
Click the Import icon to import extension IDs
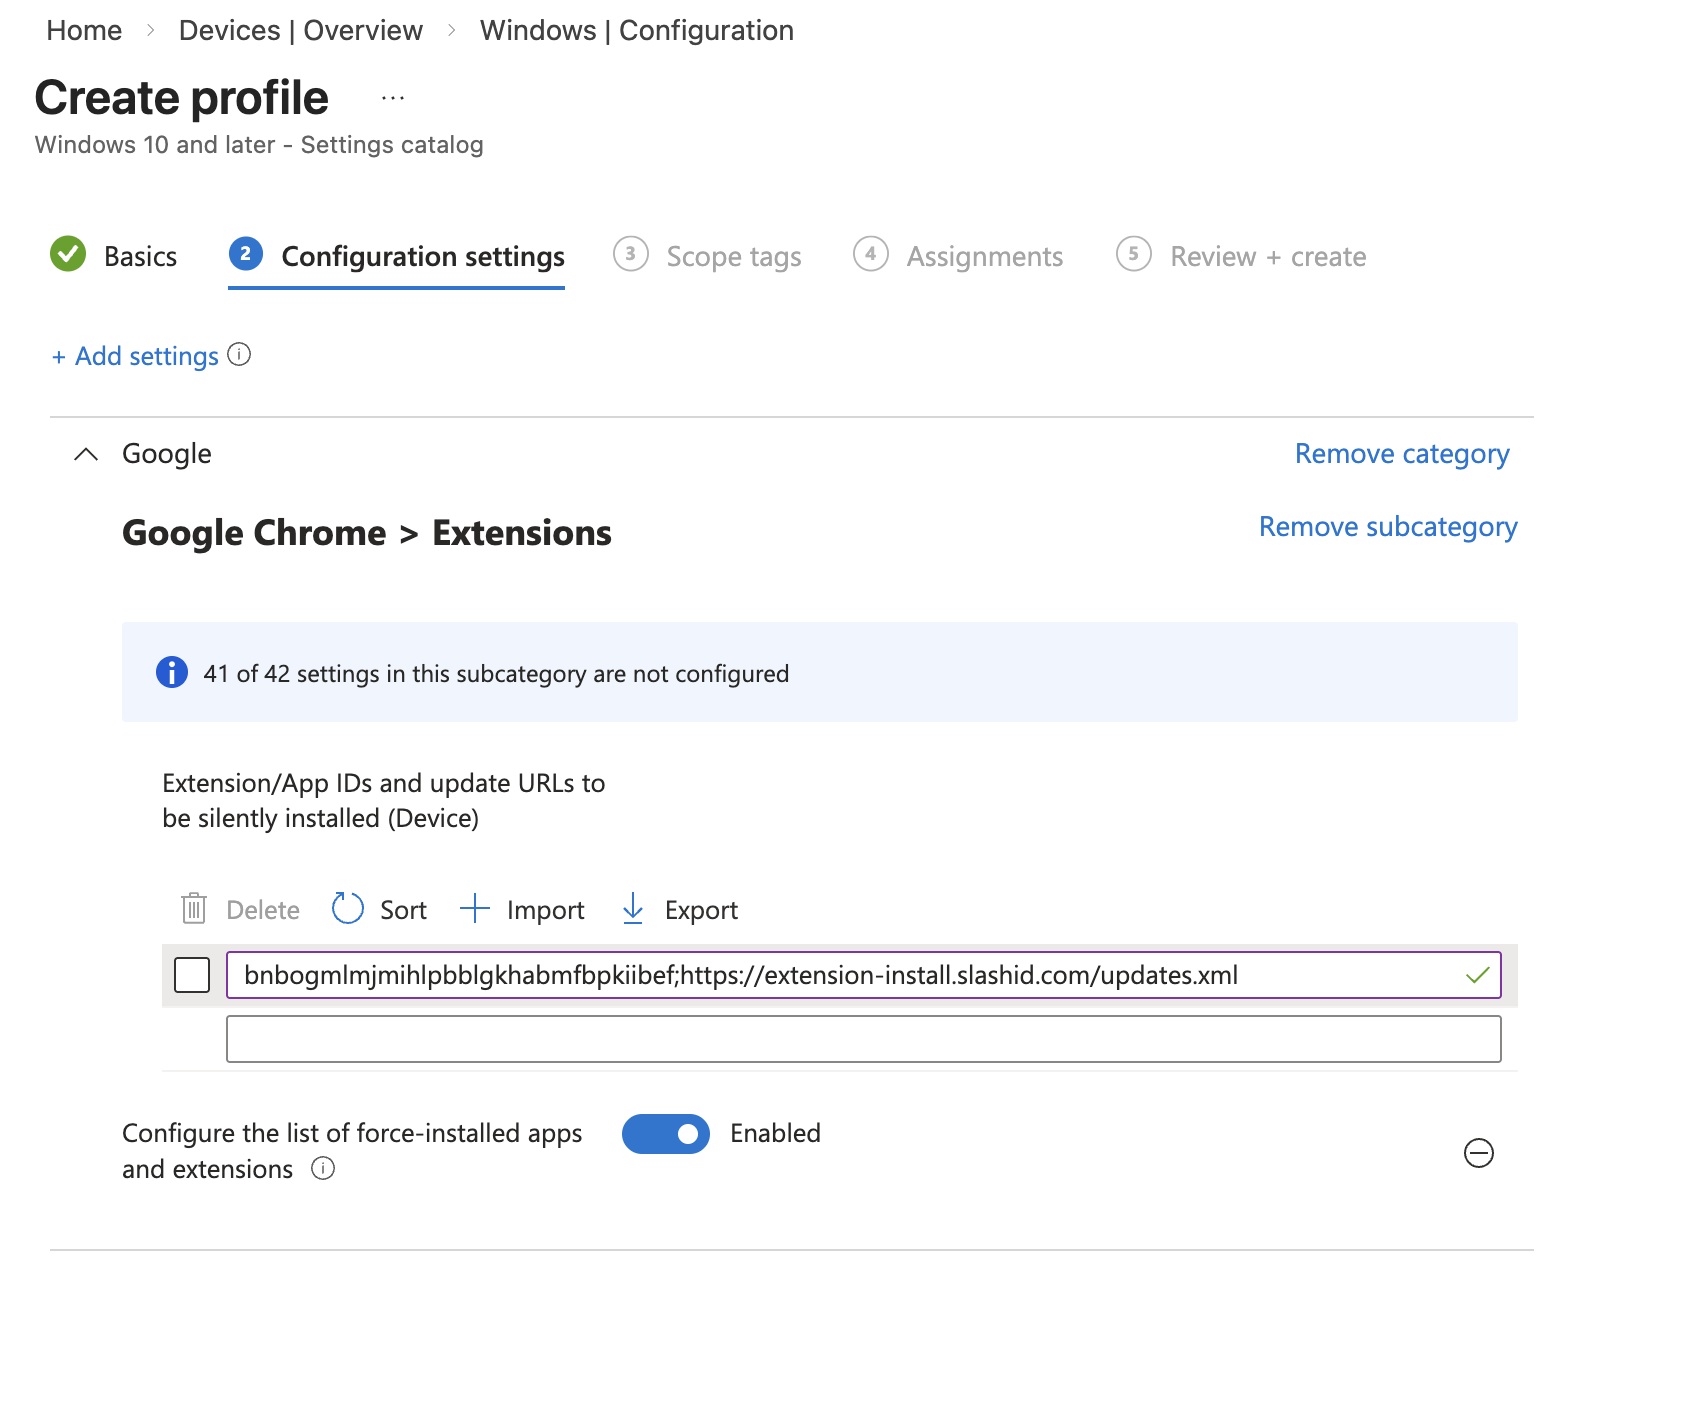(x=475, y=909)
